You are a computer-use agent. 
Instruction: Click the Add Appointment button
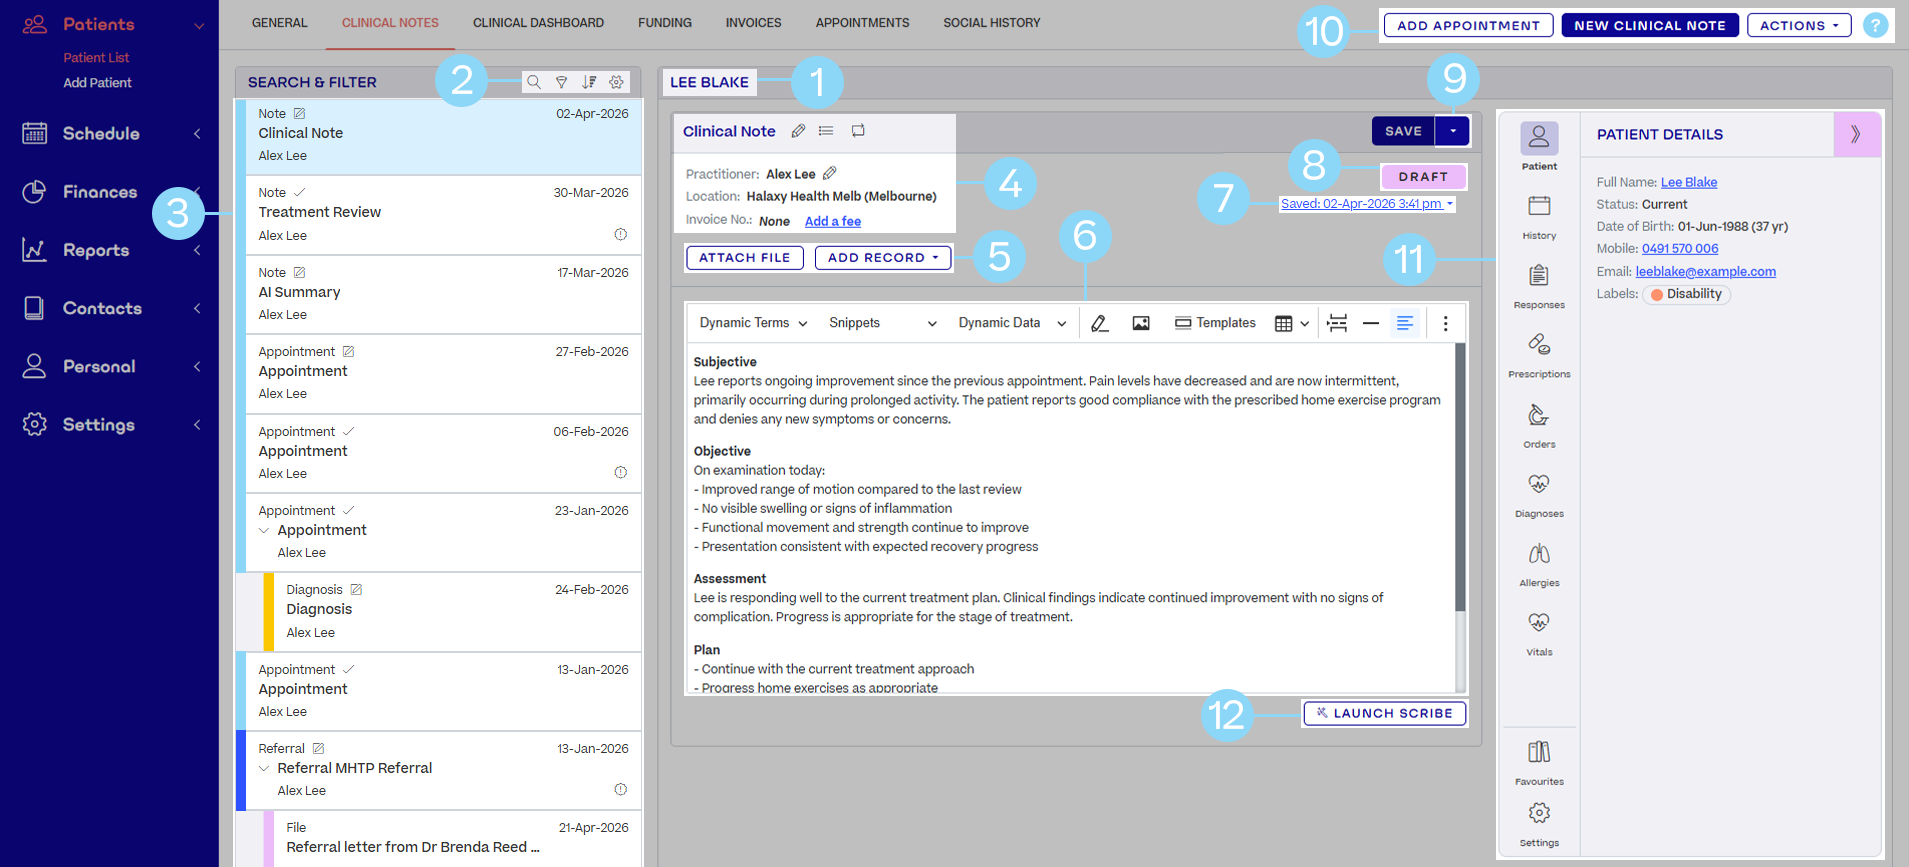tap(1468, 25)
